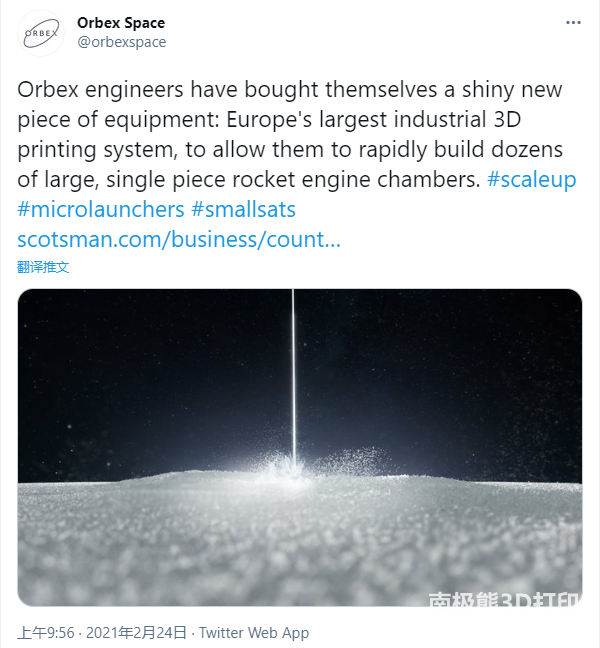The height and width of the screenshot is (648, 600).
Task: Select the 2021年2月24日 date link
Action: tap(136, 633)
